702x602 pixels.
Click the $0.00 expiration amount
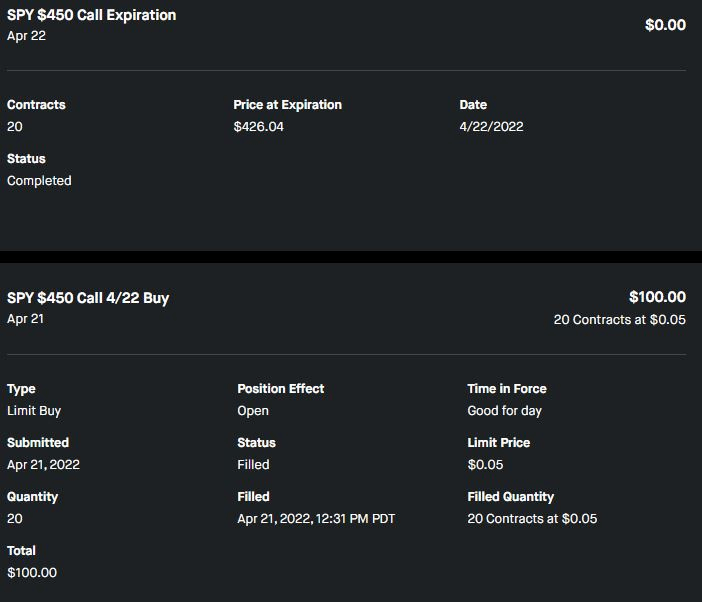pyautogui.click(x=665, y=25)
